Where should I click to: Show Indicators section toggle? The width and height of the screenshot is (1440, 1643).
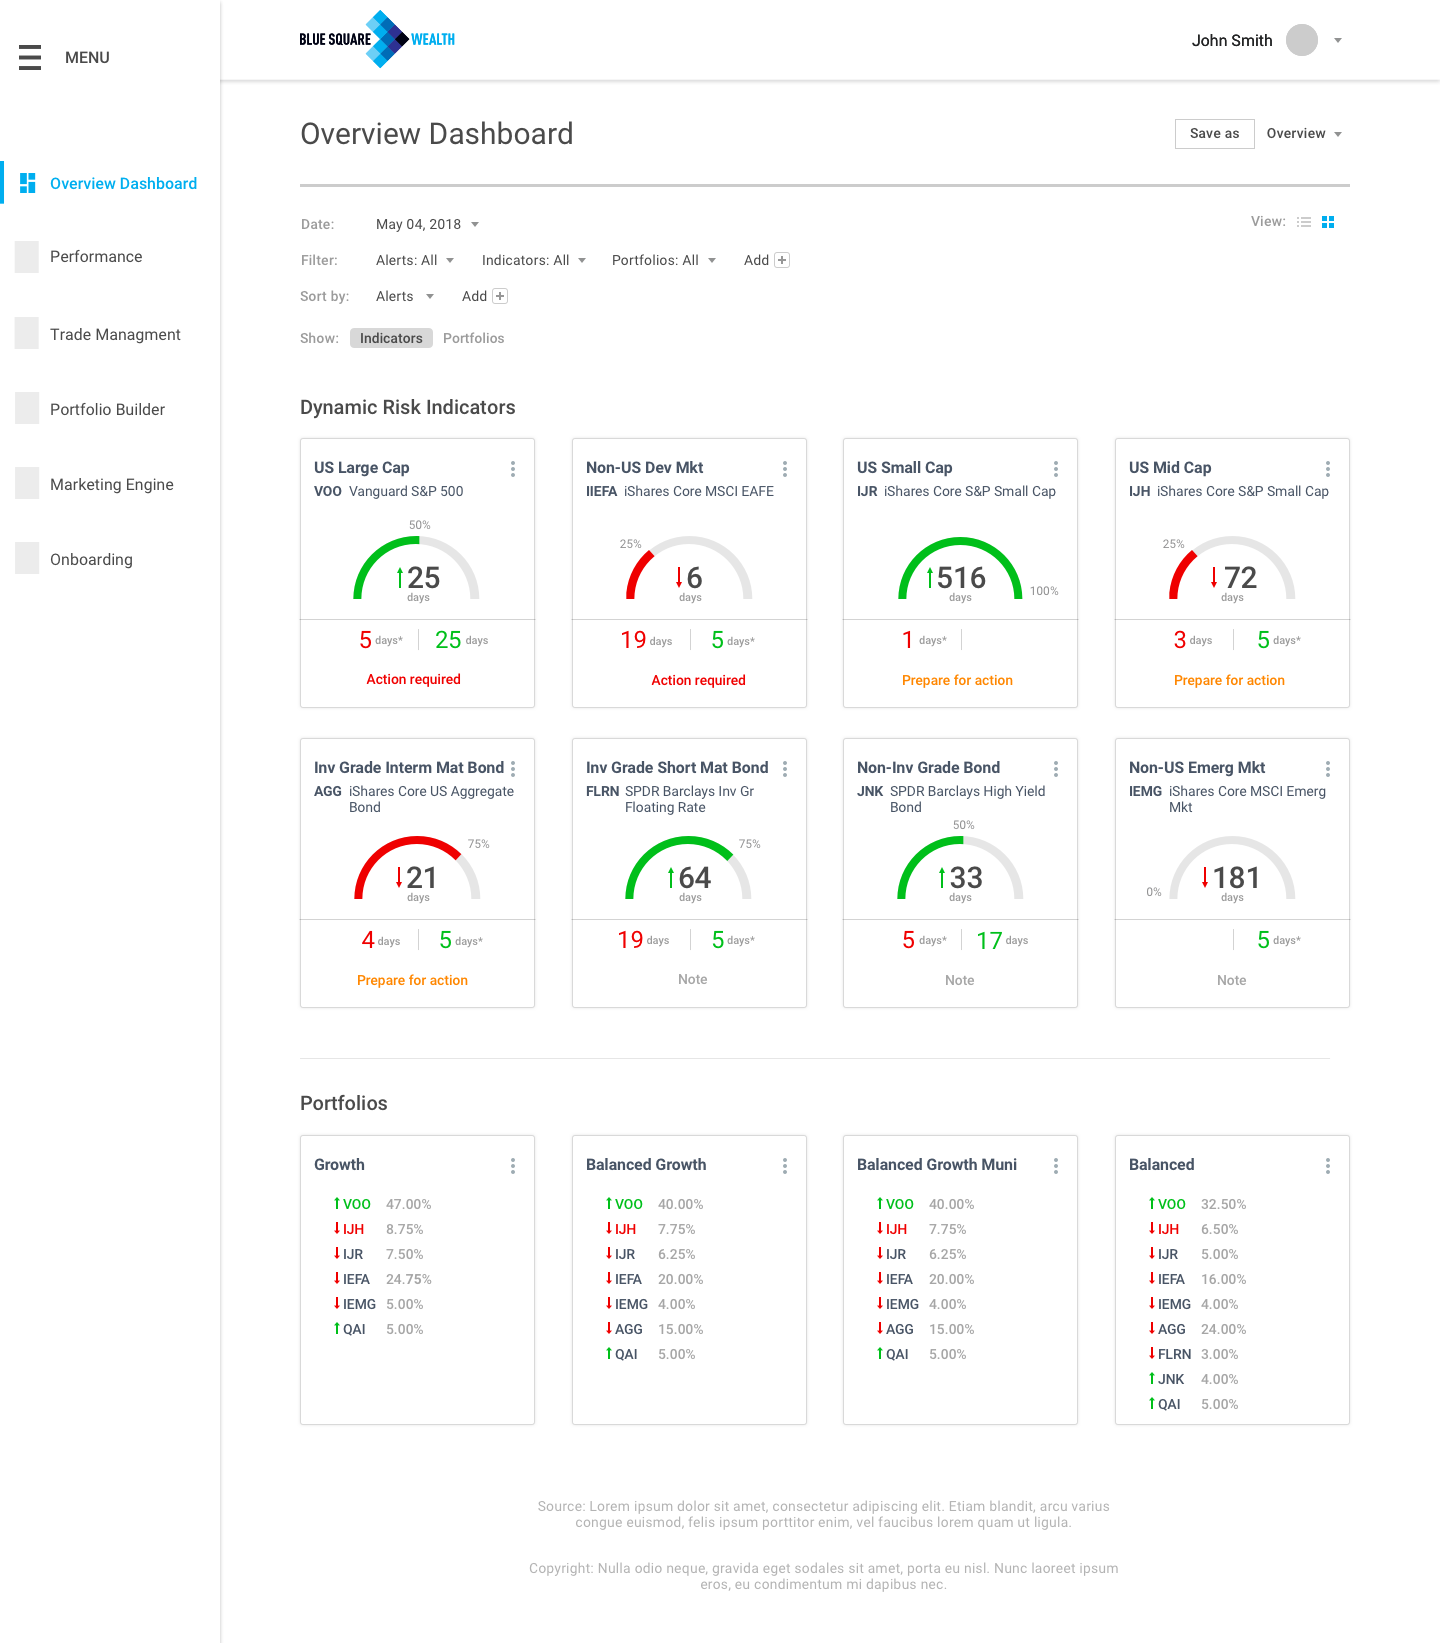point(391,338)
